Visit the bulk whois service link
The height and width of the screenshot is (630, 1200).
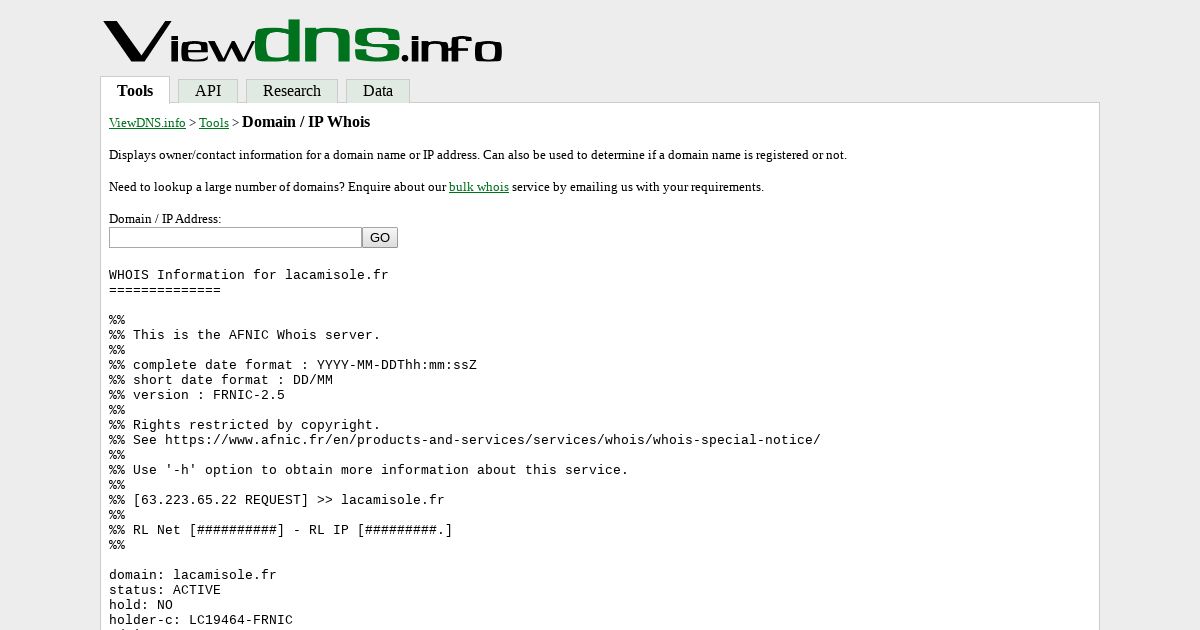coord(479,187)
